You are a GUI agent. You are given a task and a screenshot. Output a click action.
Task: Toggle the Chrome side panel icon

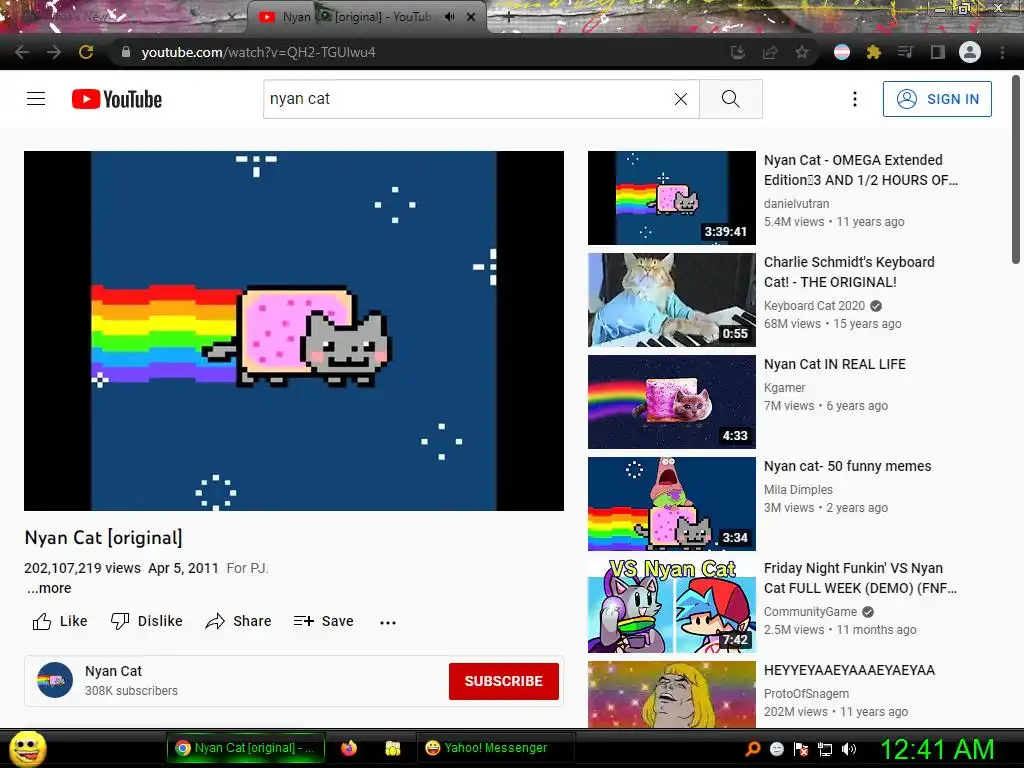pos(938,52)
